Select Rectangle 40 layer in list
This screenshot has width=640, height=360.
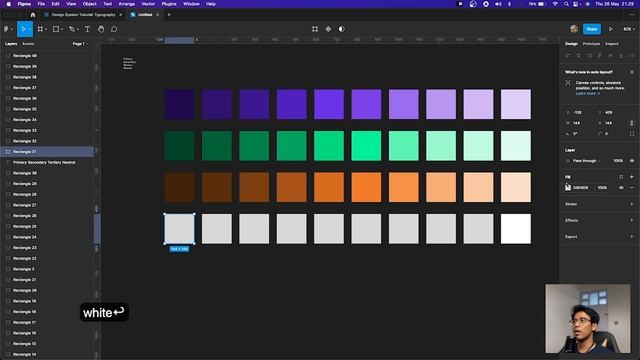coord(47,56)
